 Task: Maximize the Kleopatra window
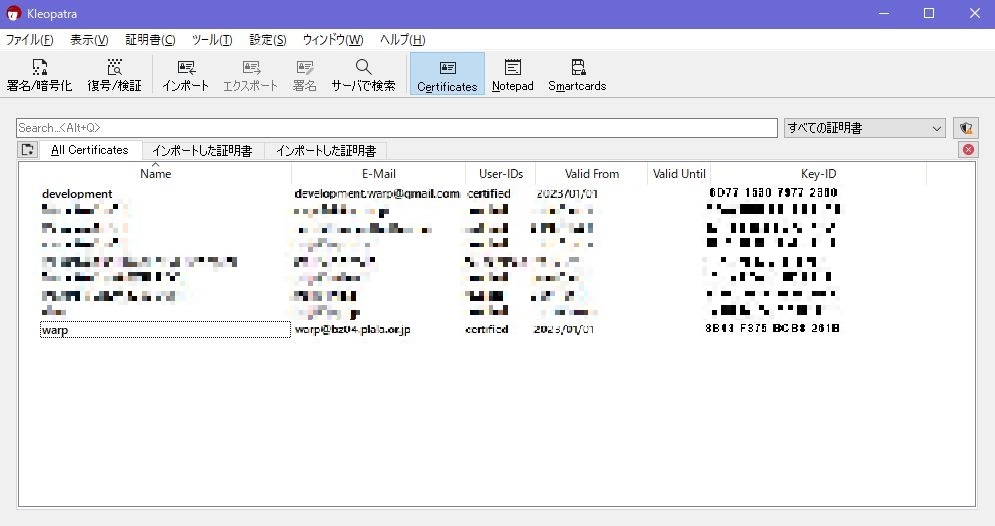[x=929, y=13]
